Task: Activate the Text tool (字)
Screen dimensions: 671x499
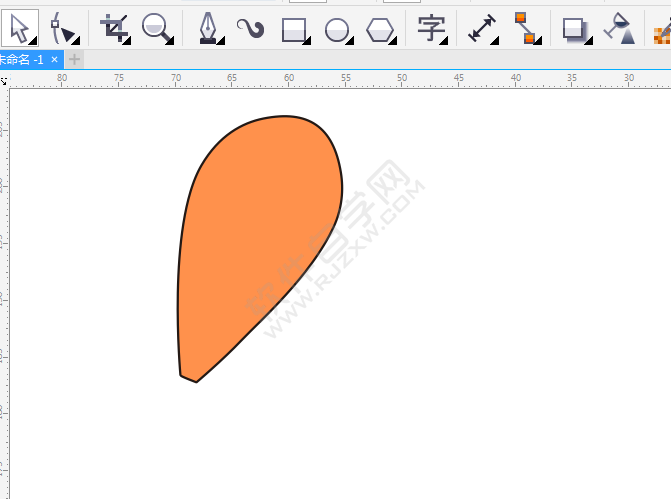Action: tap(431, 28)
